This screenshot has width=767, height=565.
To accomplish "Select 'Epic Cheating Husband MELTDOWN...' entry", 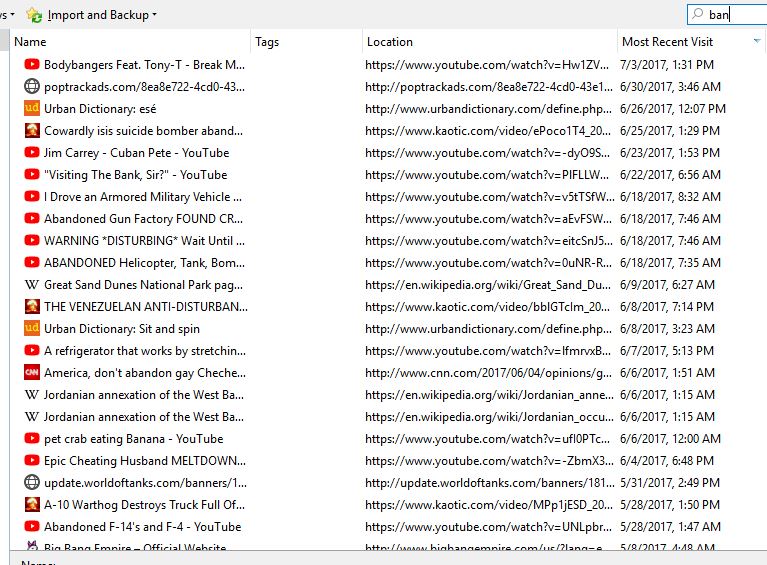I will [x=145, y=461].
